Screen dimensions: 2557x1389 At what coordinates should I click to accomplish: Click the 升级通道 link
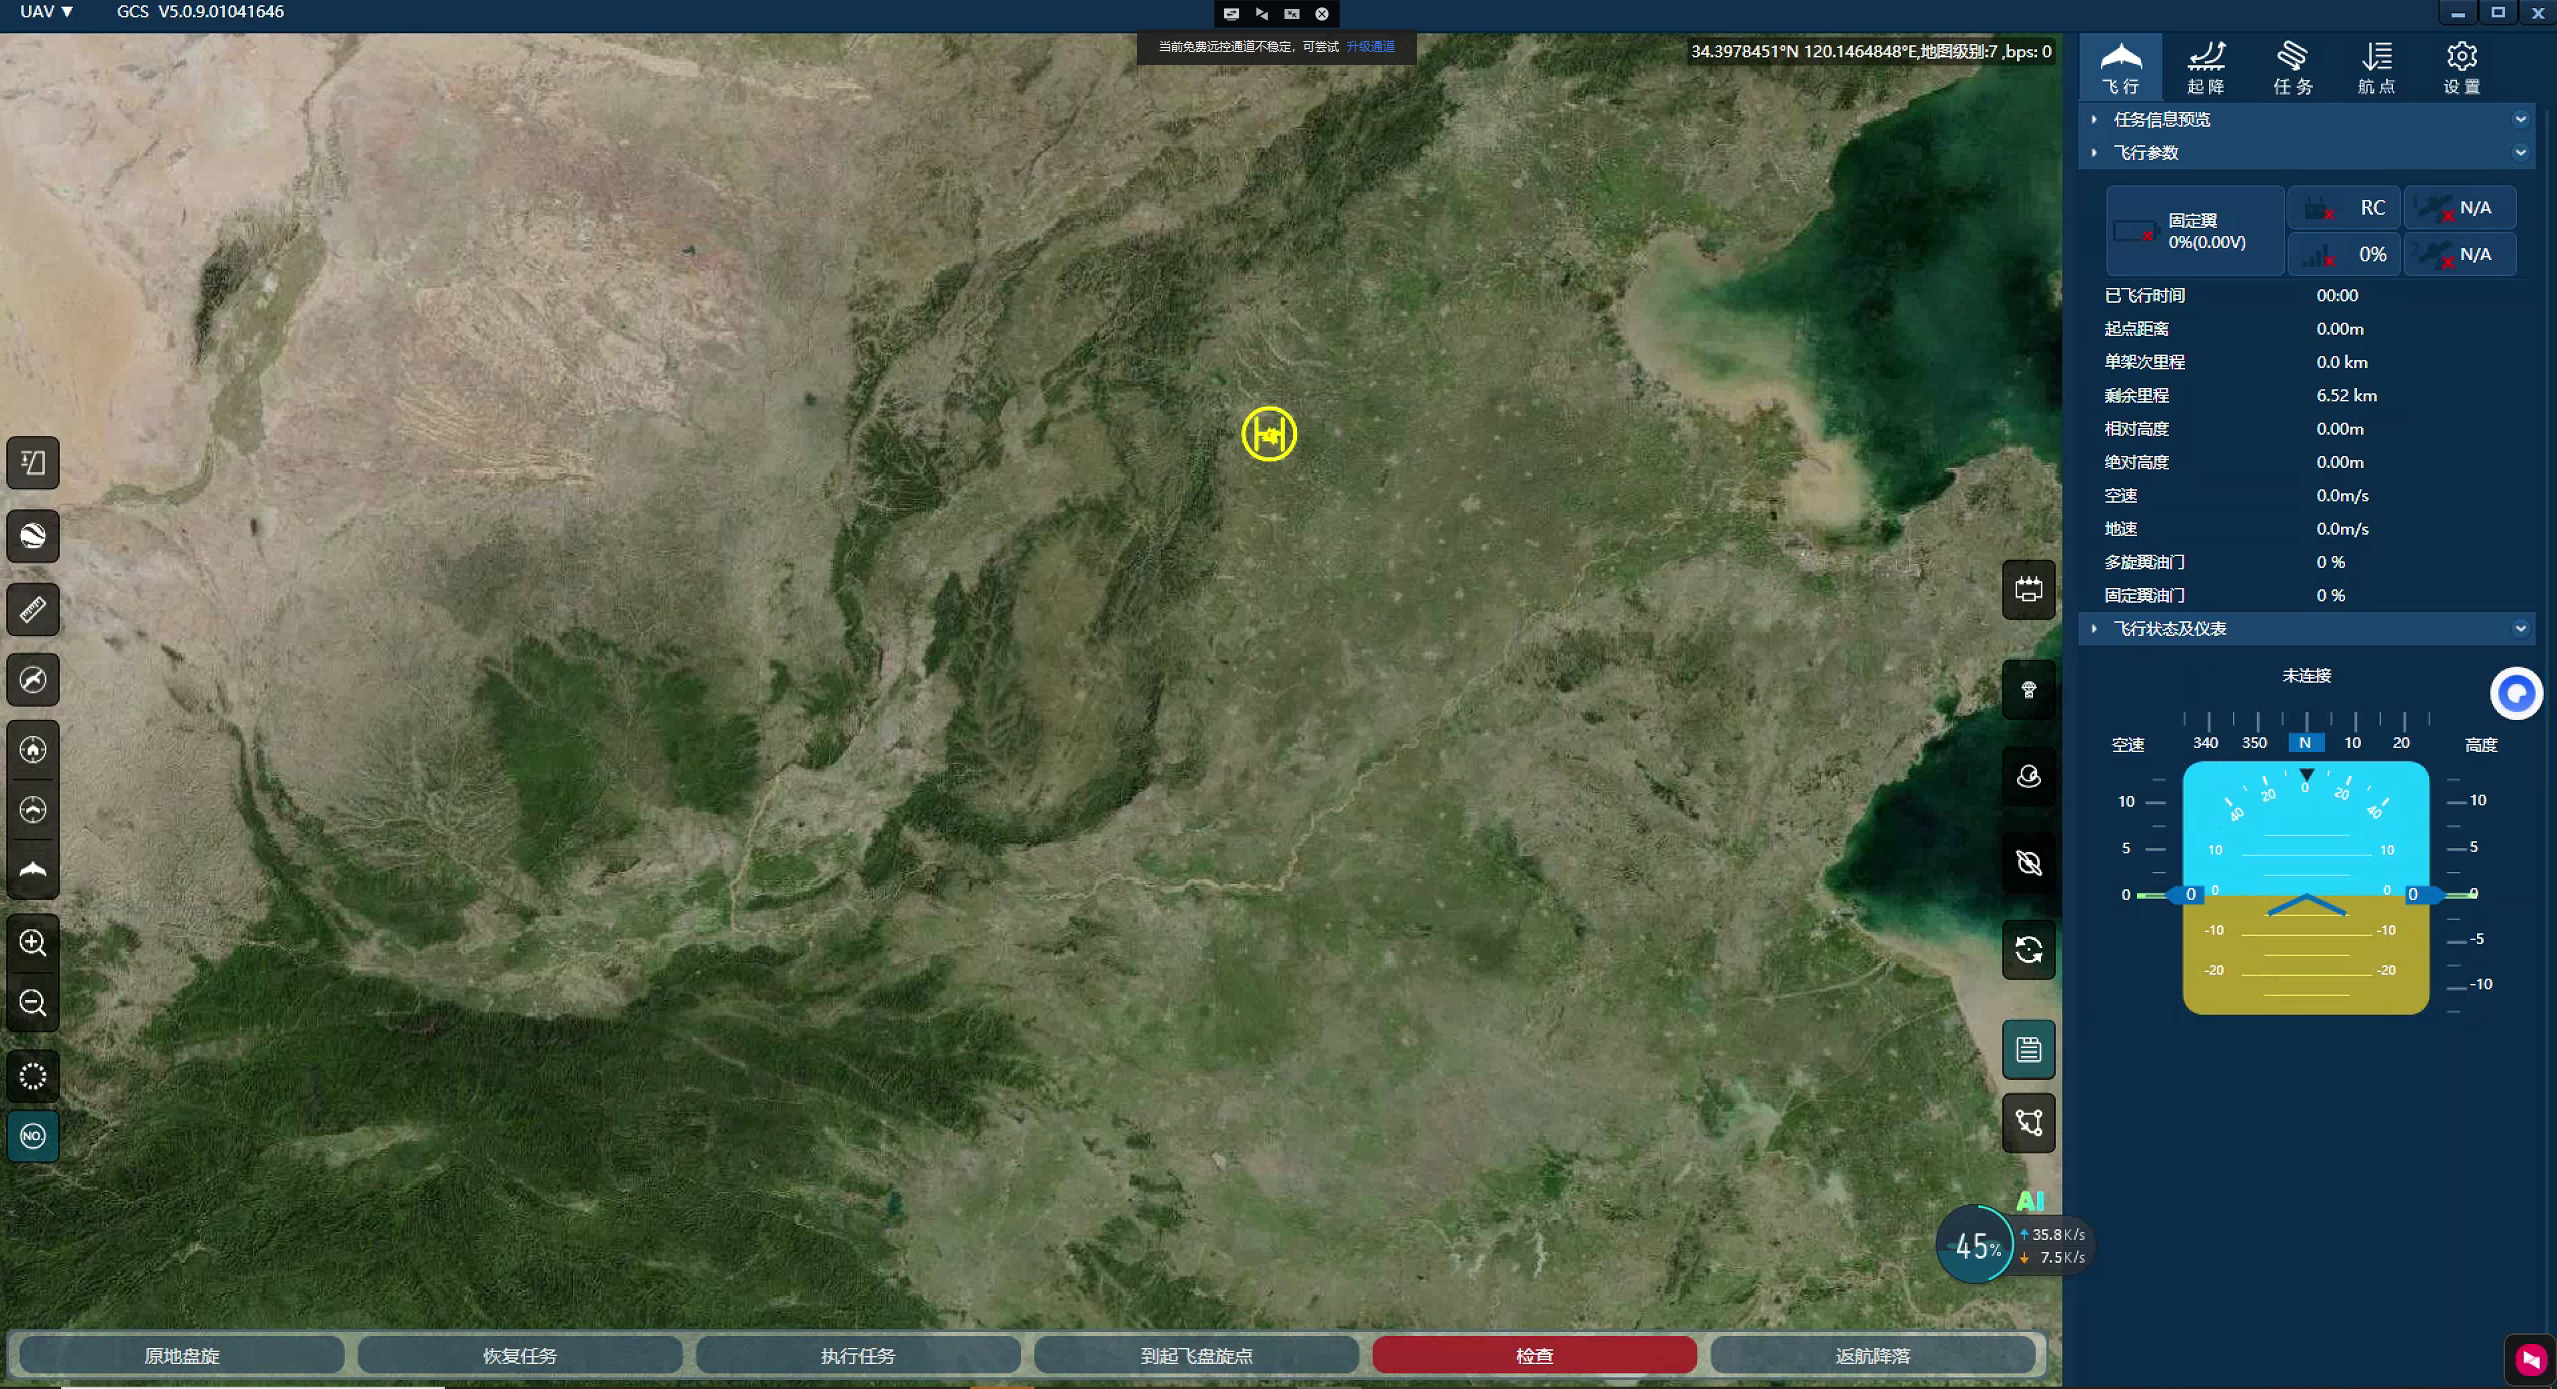(x=1370, y=47)
